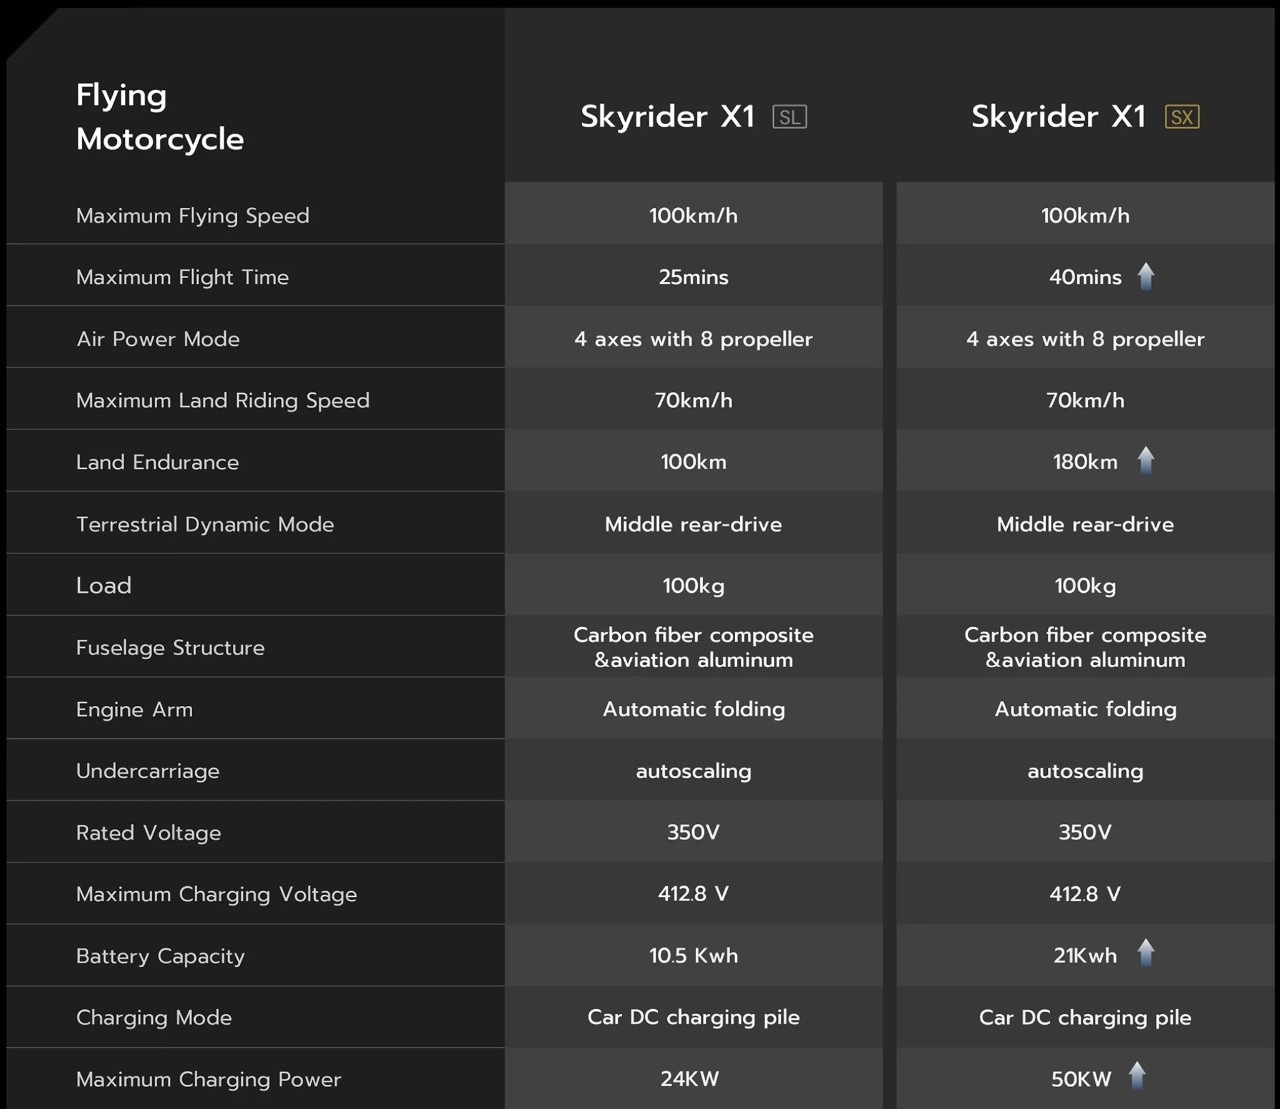The image size is (1280, 1109).
Task: Click the up arrow next to 180km
Action: pyautogui.click(x=1146, y=460)
